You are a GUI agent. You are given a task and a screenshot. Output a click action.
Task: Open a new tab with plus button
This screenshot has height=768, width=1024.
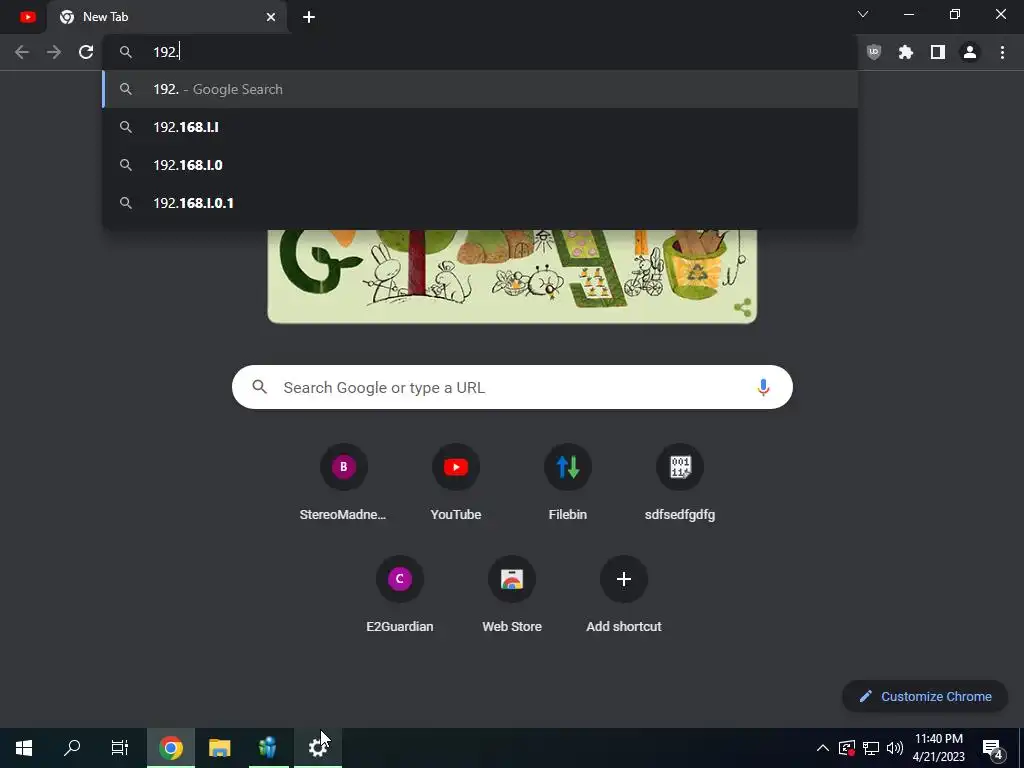pyautogui.click(x=309, y=17)
